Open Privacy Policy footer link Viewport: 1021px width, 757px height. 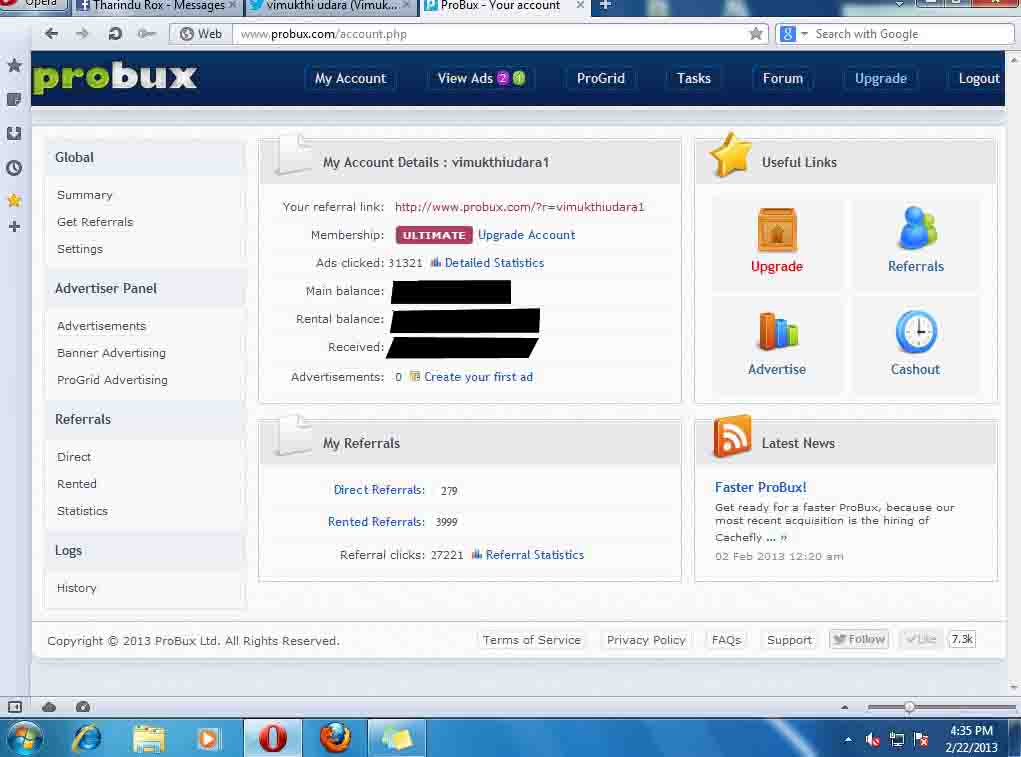coord(646,640)
